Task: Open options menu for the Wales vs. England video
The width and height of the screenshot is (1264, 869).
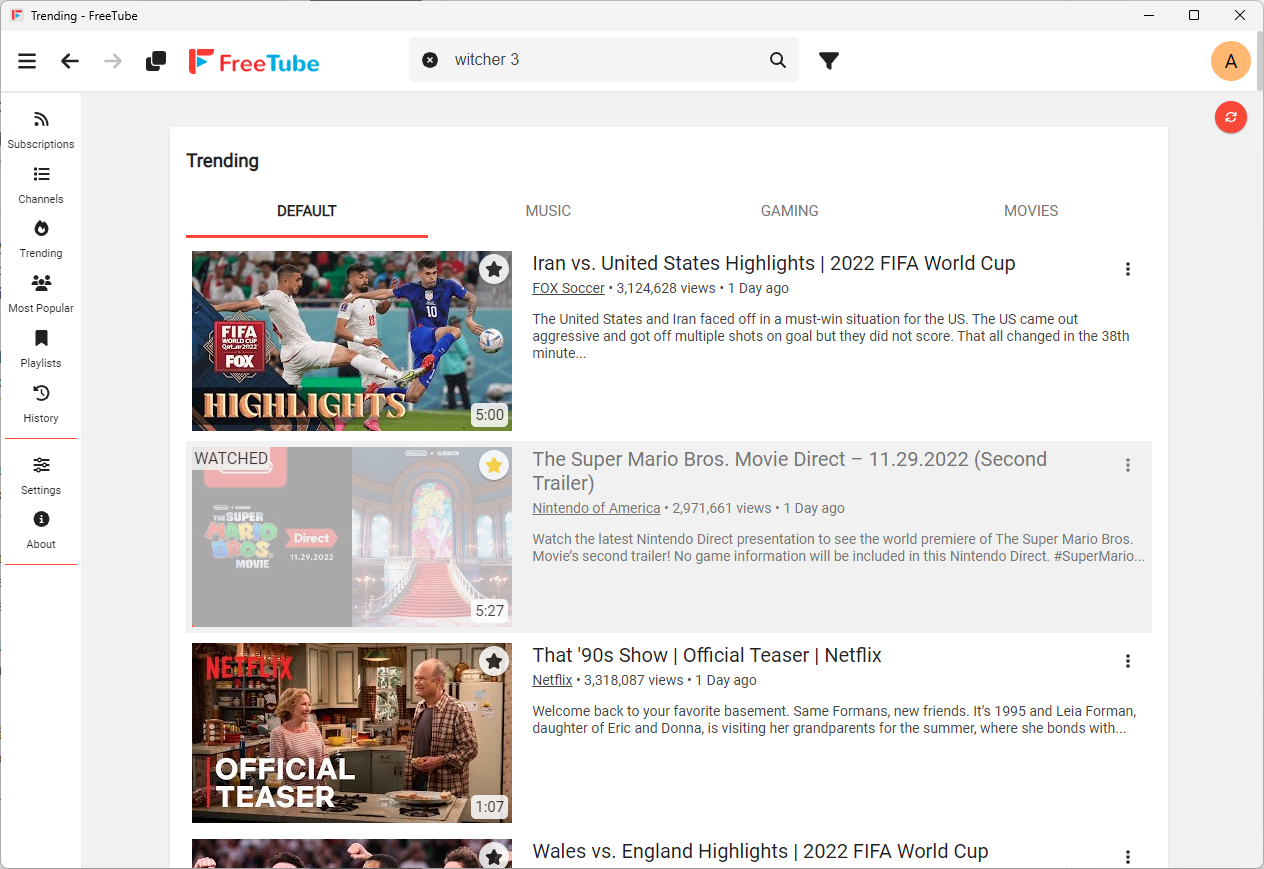Action: (x=1128, y=857)
